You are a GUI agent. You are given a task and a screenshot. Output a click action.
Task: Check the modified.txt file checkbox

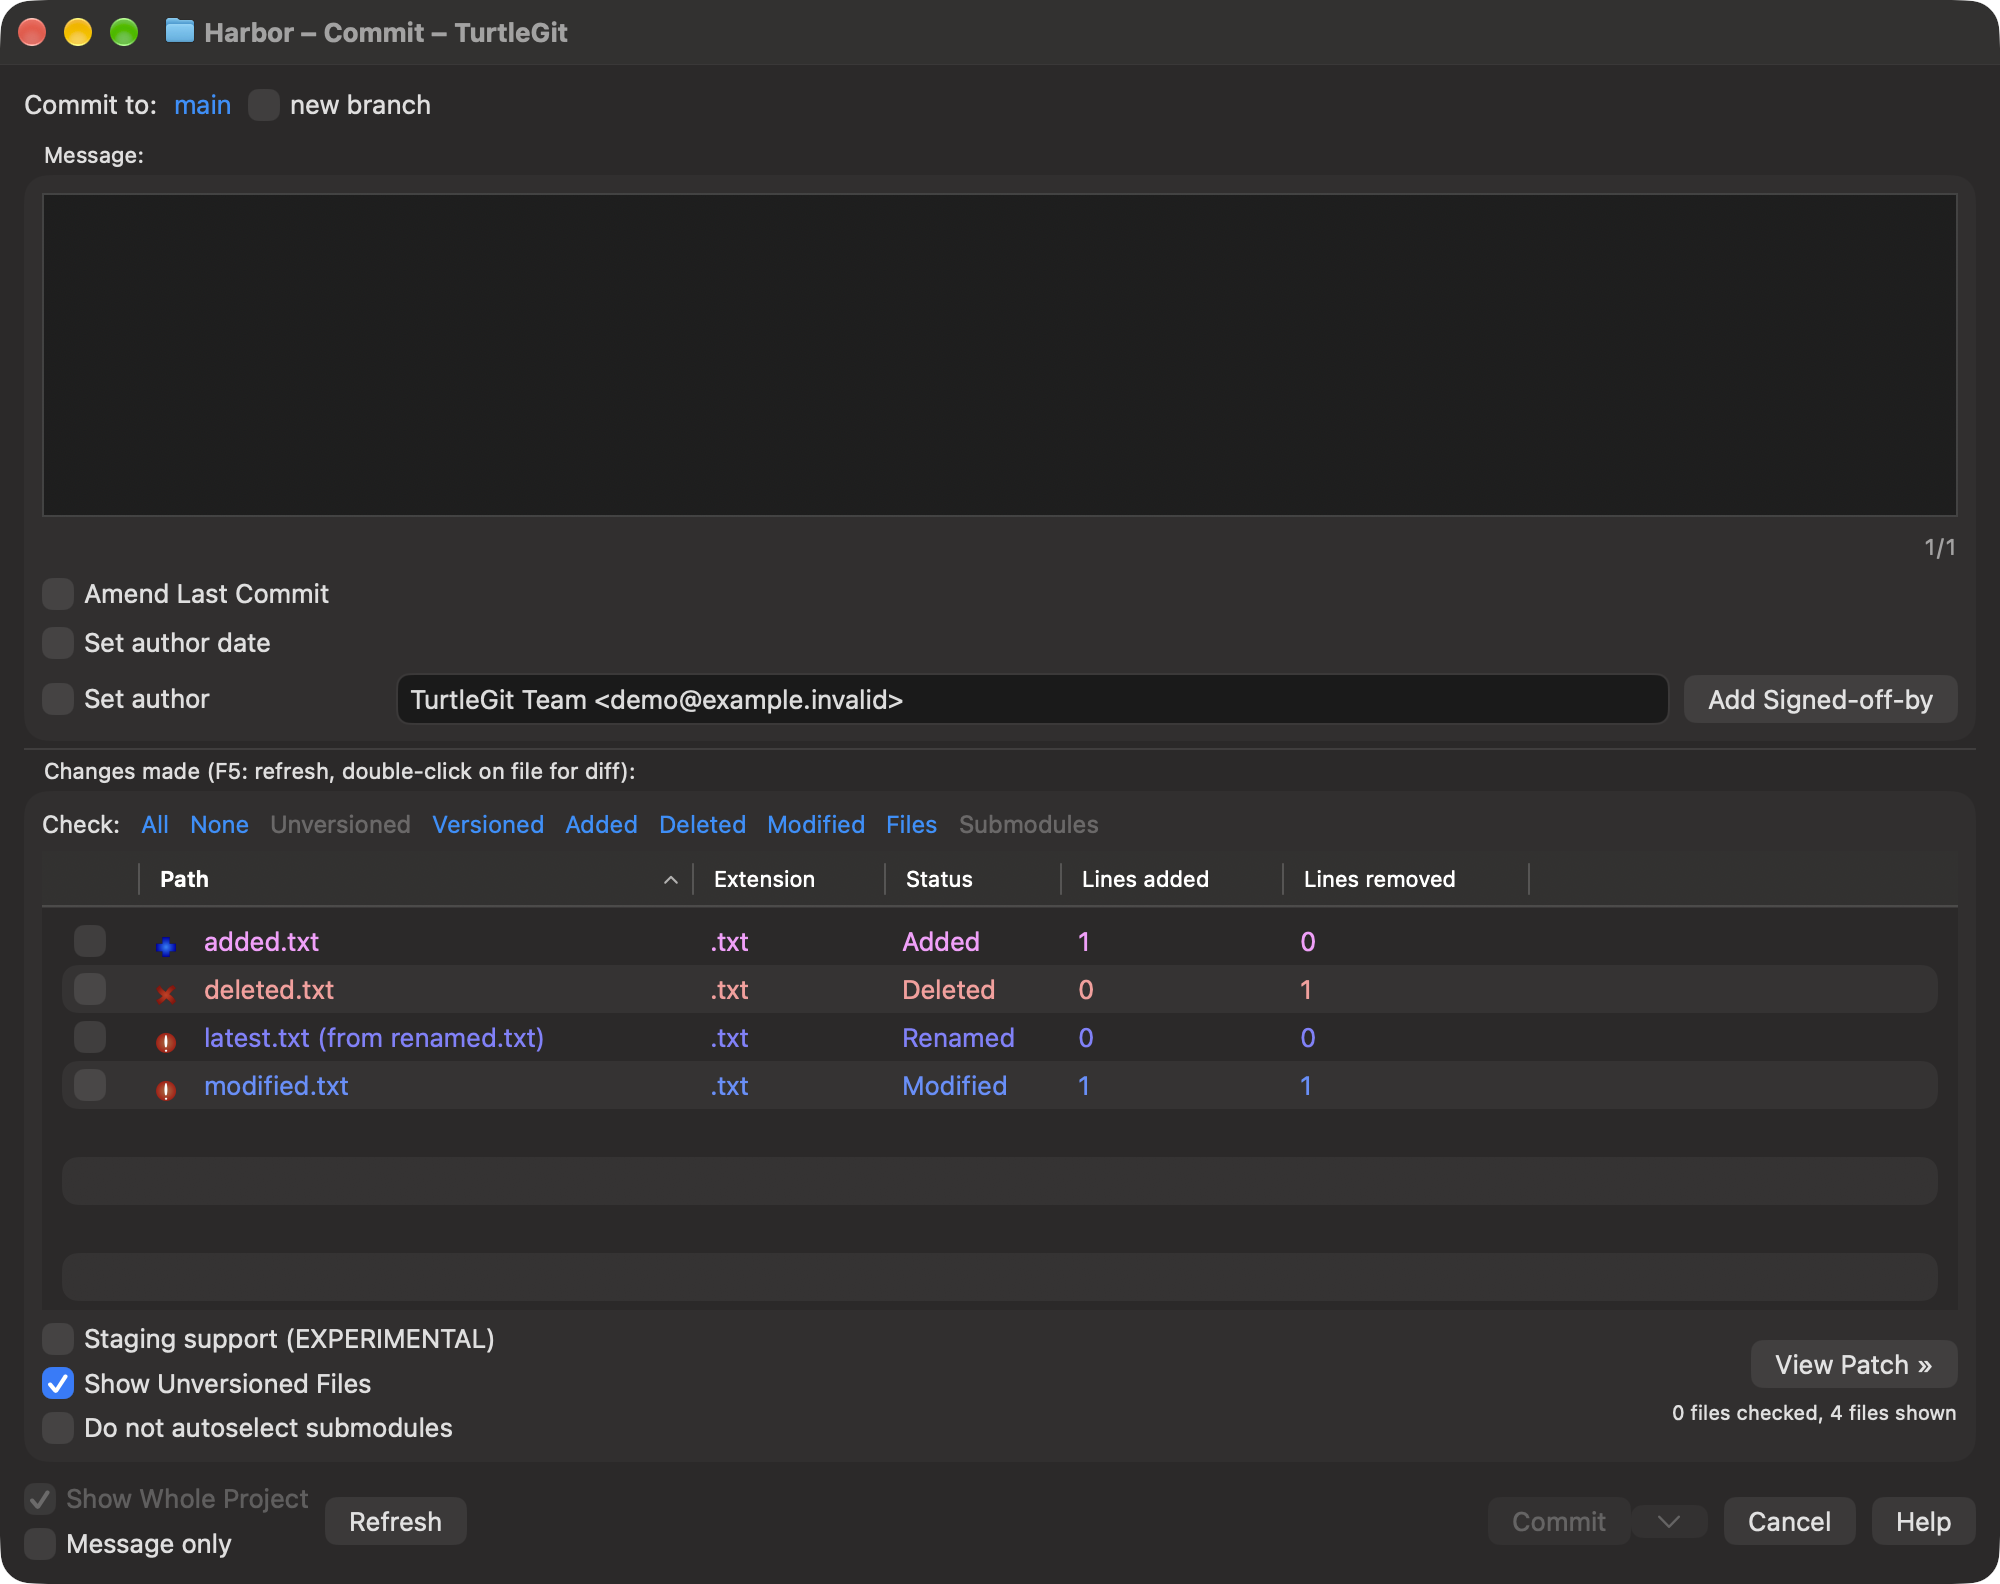click(90, 1085)
